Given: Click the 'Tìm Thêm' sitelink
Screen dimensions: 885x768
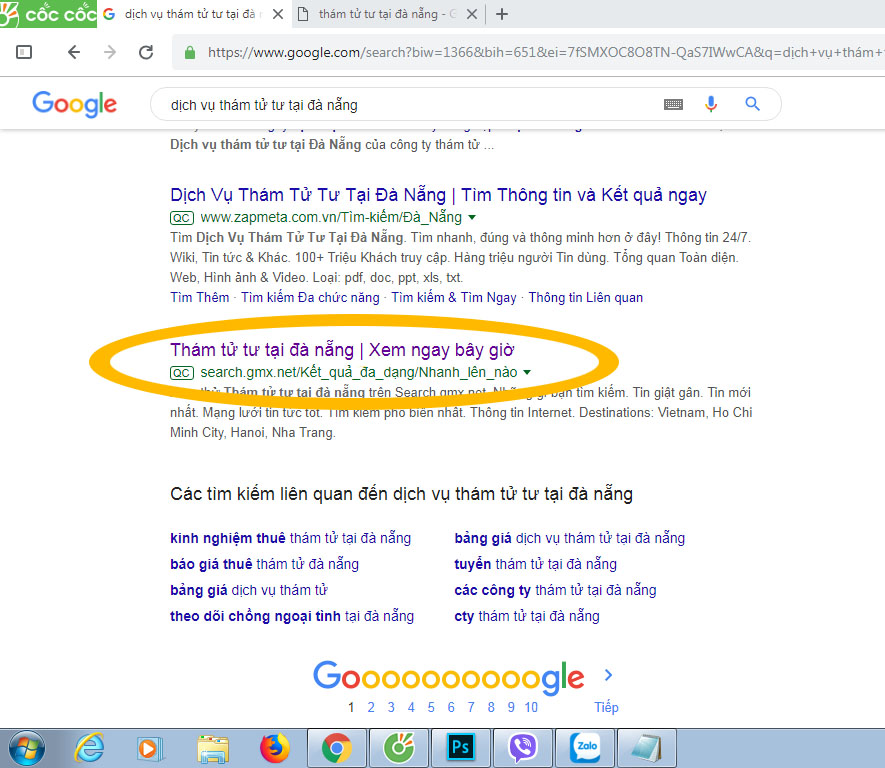Looking at the screenshot, I should point(200,297).
